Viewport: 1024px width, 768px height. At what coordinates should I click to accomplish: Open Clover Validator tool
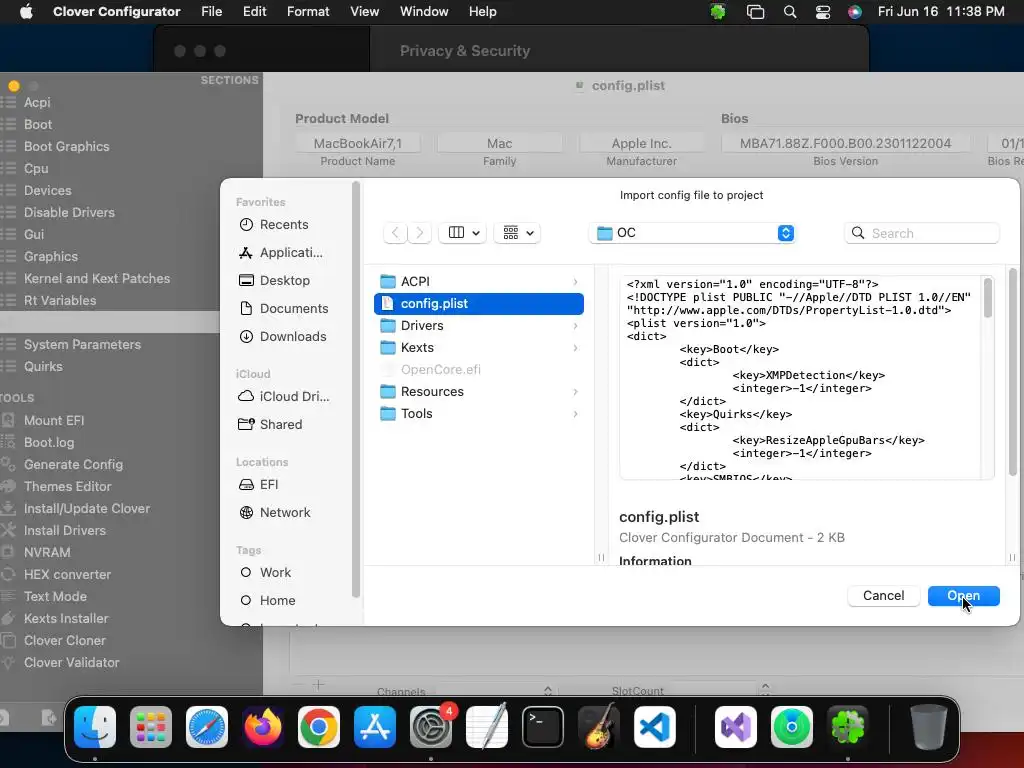(x=72, y=662)
